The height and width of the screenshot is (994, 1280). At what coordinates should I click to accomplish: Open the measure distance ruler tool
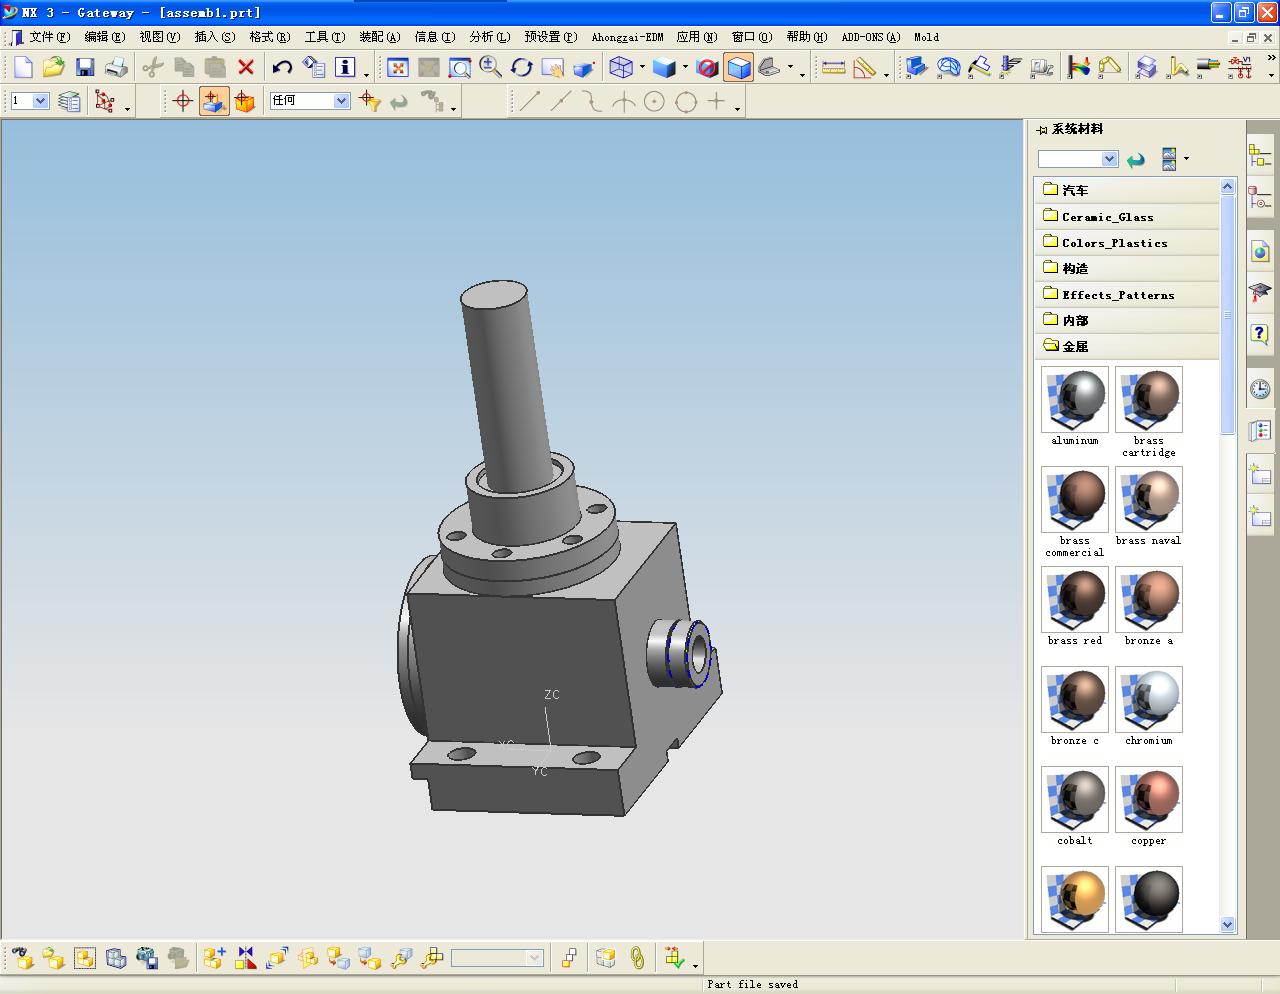[833, 67]
